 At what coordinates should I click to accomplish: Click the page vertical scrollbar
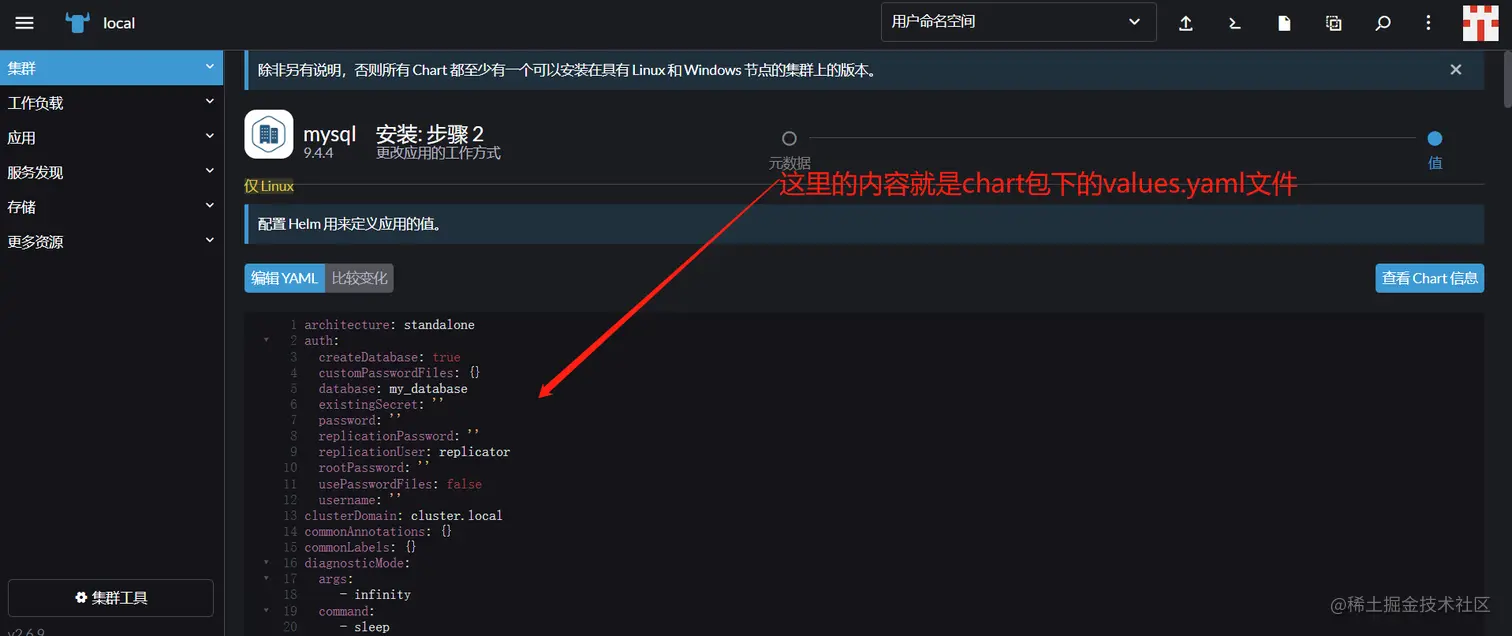[x=1506, y=79]
